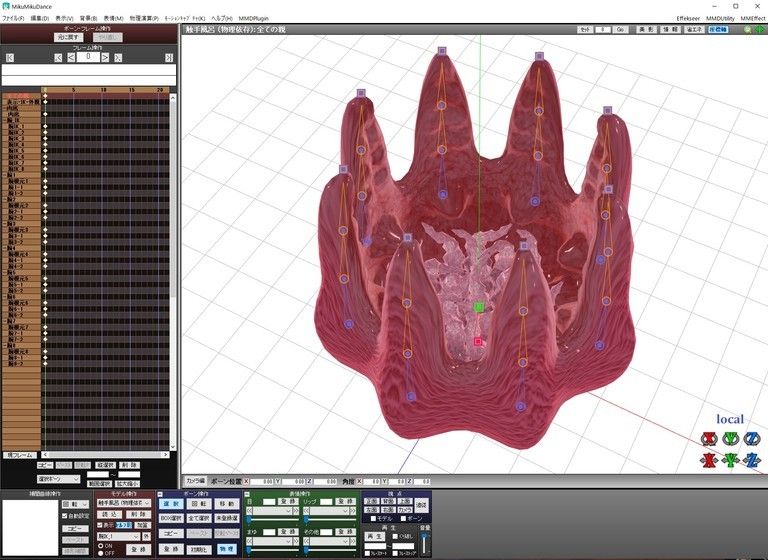The width and height of the screenshot is (768, 560).
Task: Click the select-all bones button
Action: click(199, 518)
